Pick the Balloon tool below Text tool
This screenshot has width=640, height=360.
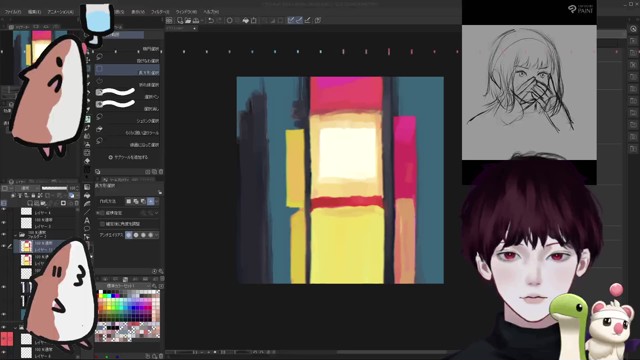(87, 229)
